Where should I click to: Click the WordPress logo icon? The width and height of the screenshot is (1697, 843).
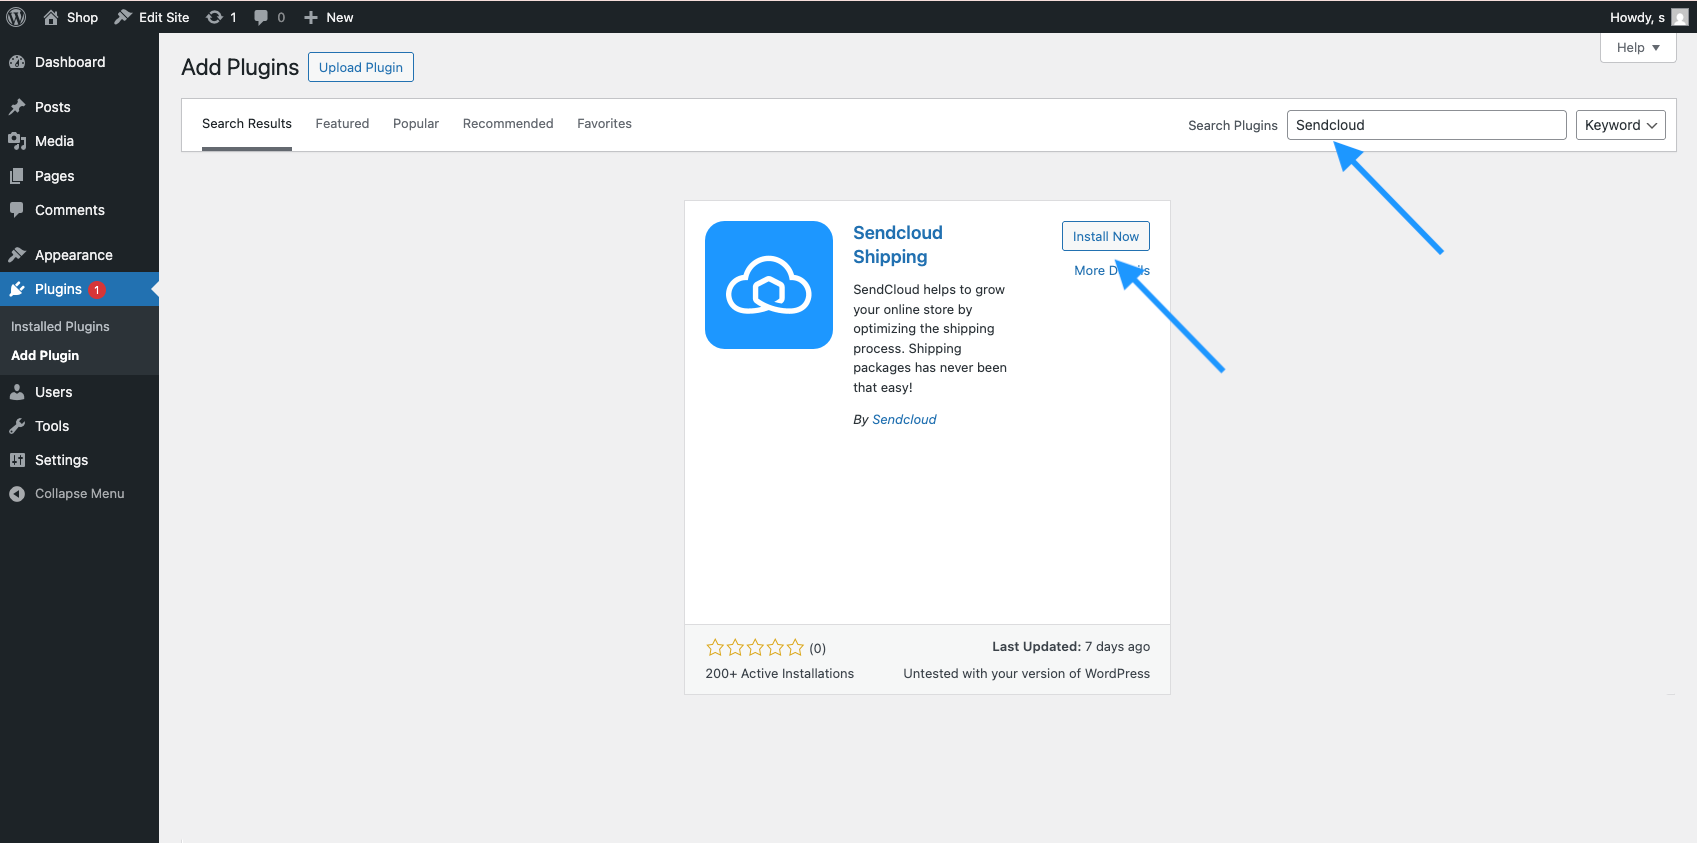point(16,17)
